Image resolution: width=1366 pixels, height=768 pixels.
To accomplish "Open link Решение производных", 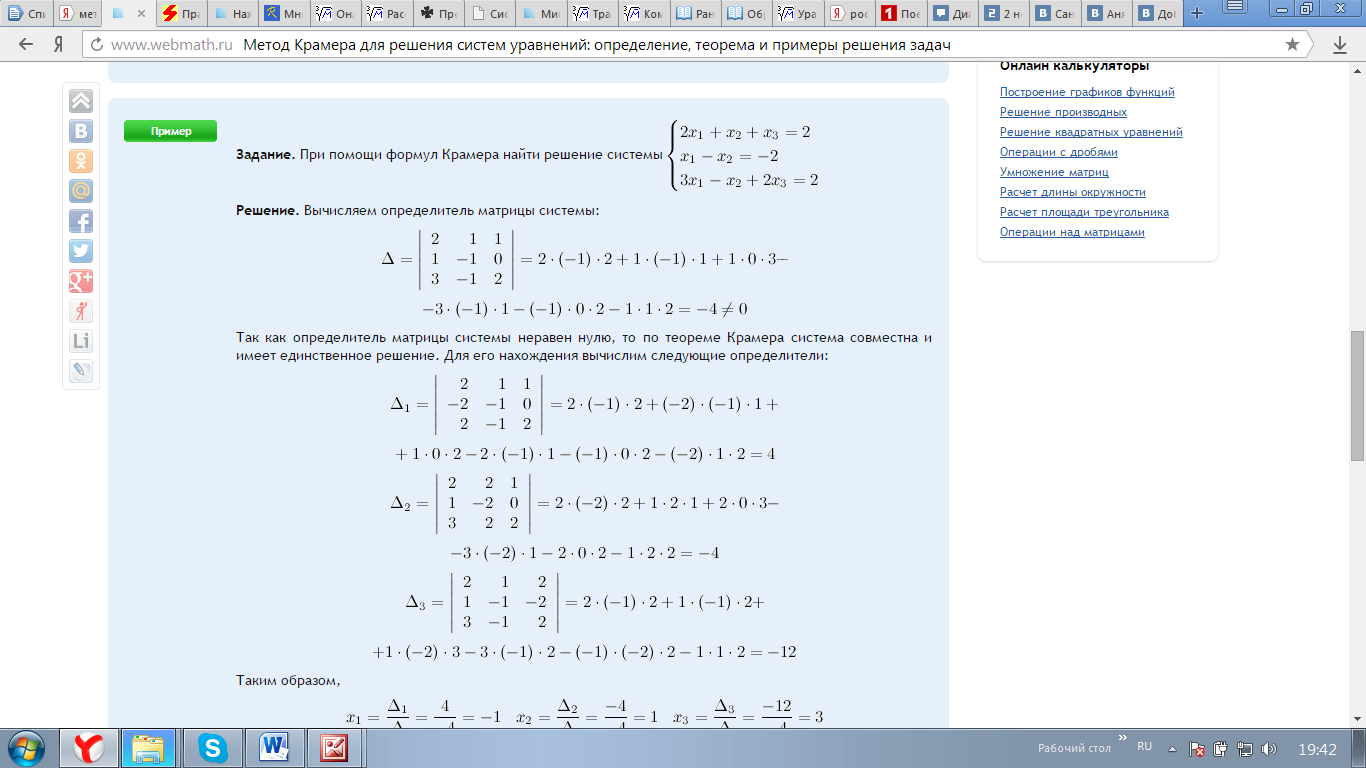I will [1063, 112].
